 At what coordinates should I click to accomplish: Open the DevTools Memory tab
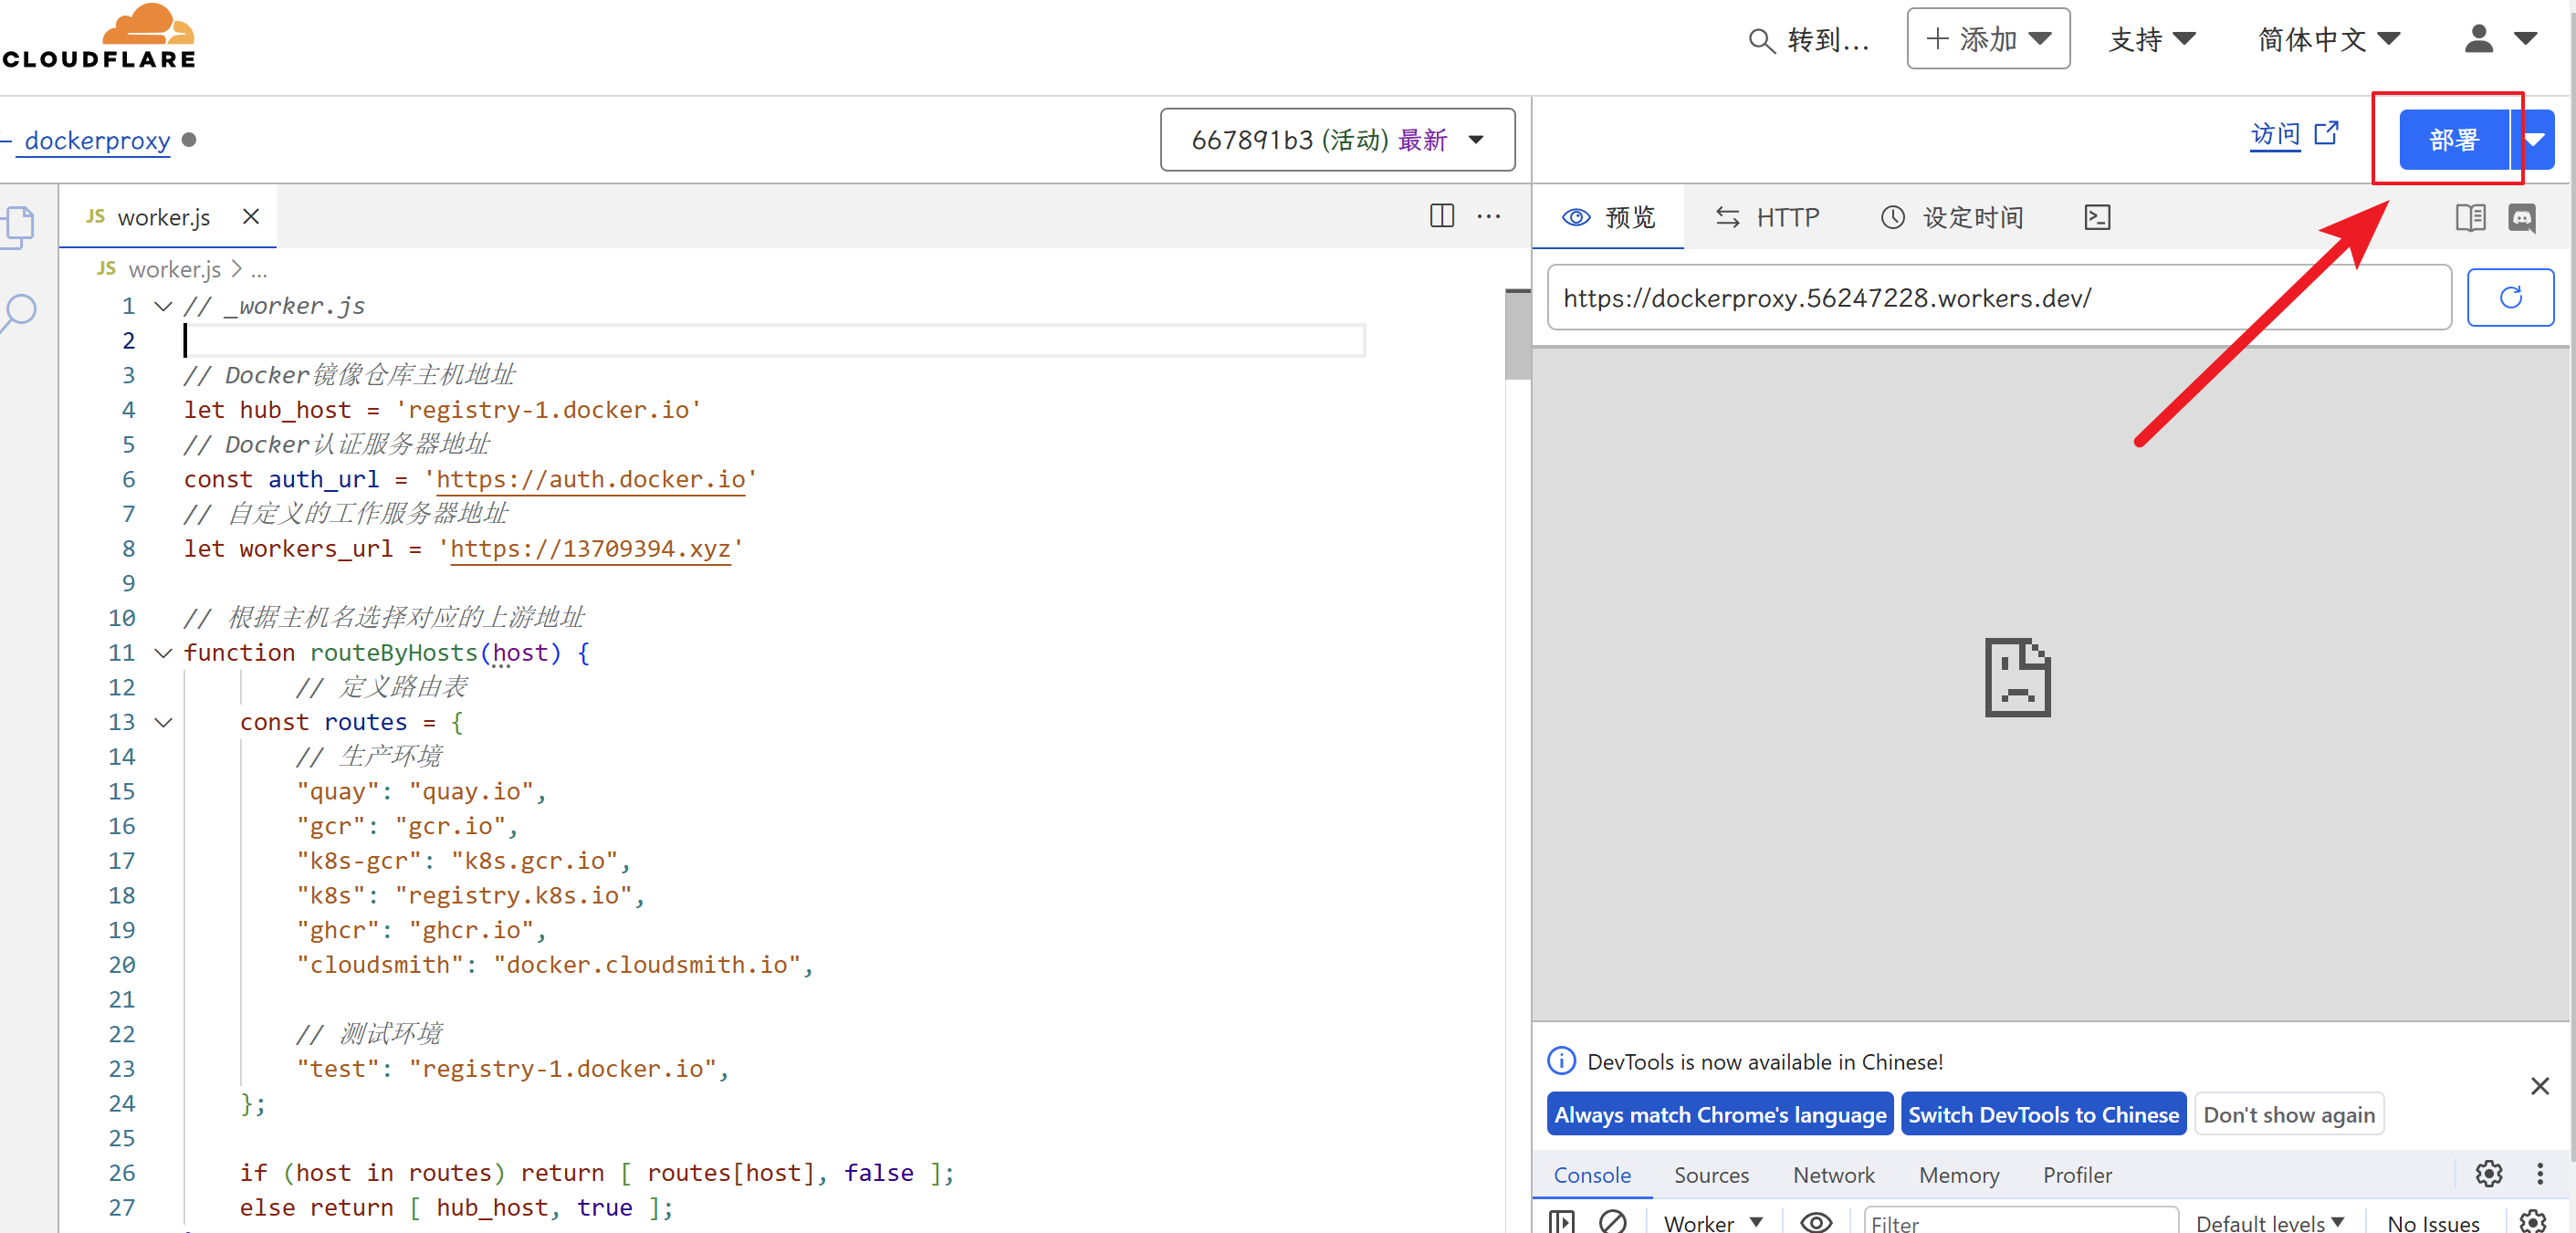coord(1958,1174)
